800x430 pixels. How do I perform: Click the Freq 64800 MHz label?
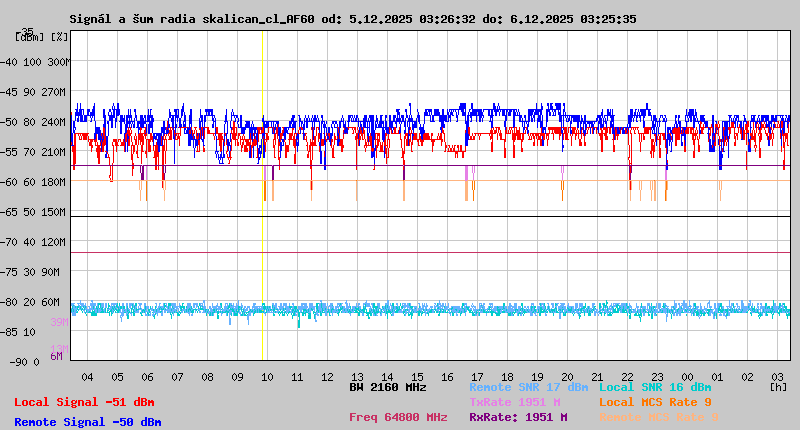[x=398, y=417]
